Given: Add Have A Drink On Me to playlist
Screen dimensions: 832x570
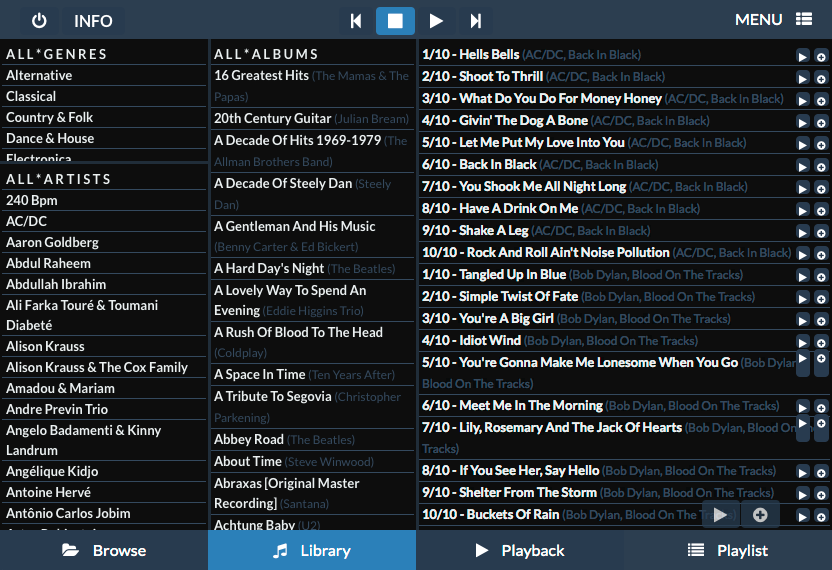Looking at the screenshot, I should [x=821, y=211].
